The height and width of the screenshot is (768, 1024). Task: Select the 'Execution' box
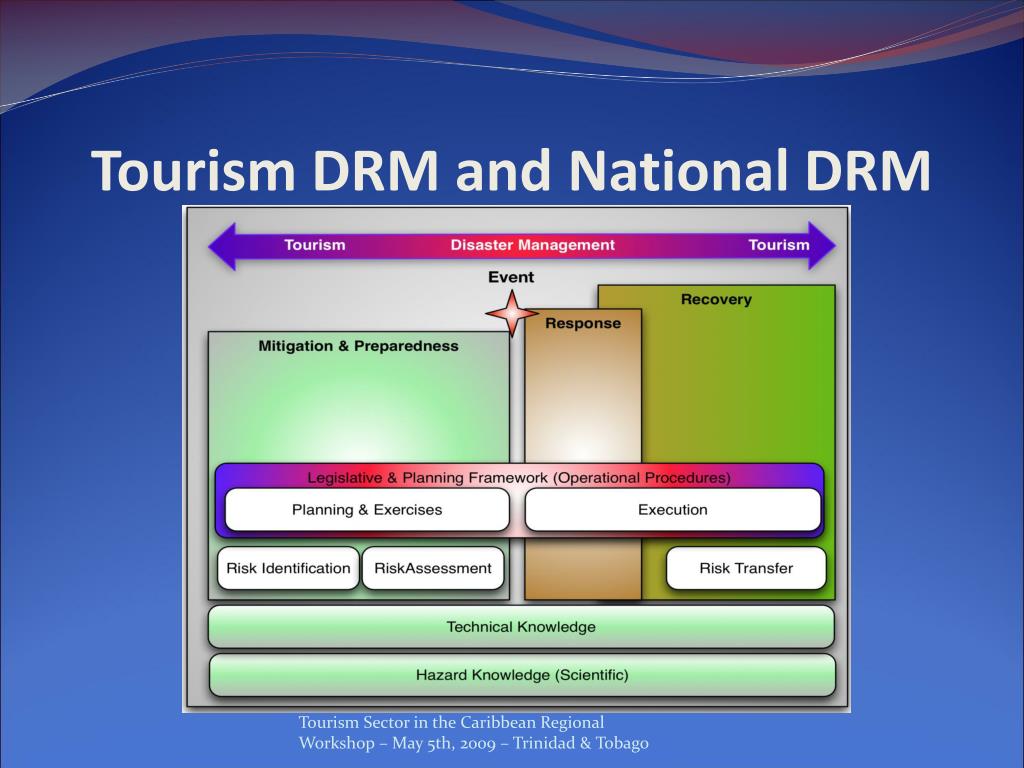tap(673, 509)
